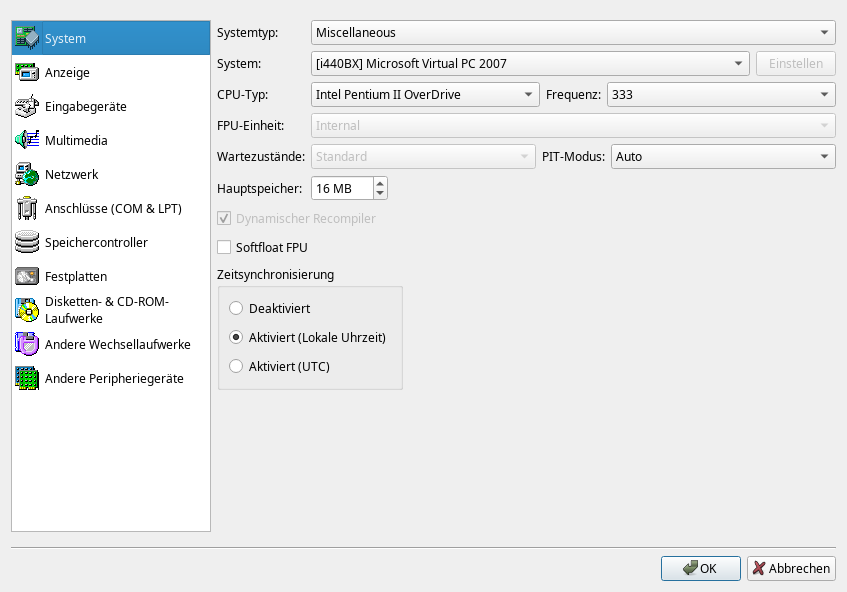Viewport: 847px width, 592px height.
Task: Select the Anschlüsse (COM & LPT) icon
Action: click(27, 208)
